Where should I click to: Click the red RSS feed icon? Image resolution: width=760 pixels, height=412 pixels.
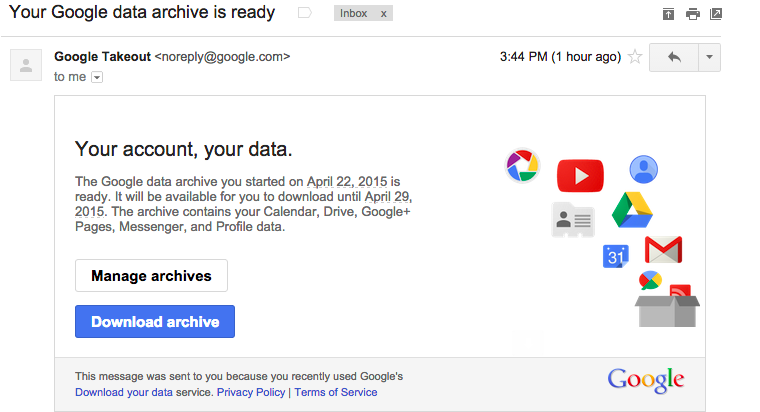coord(680,290)
